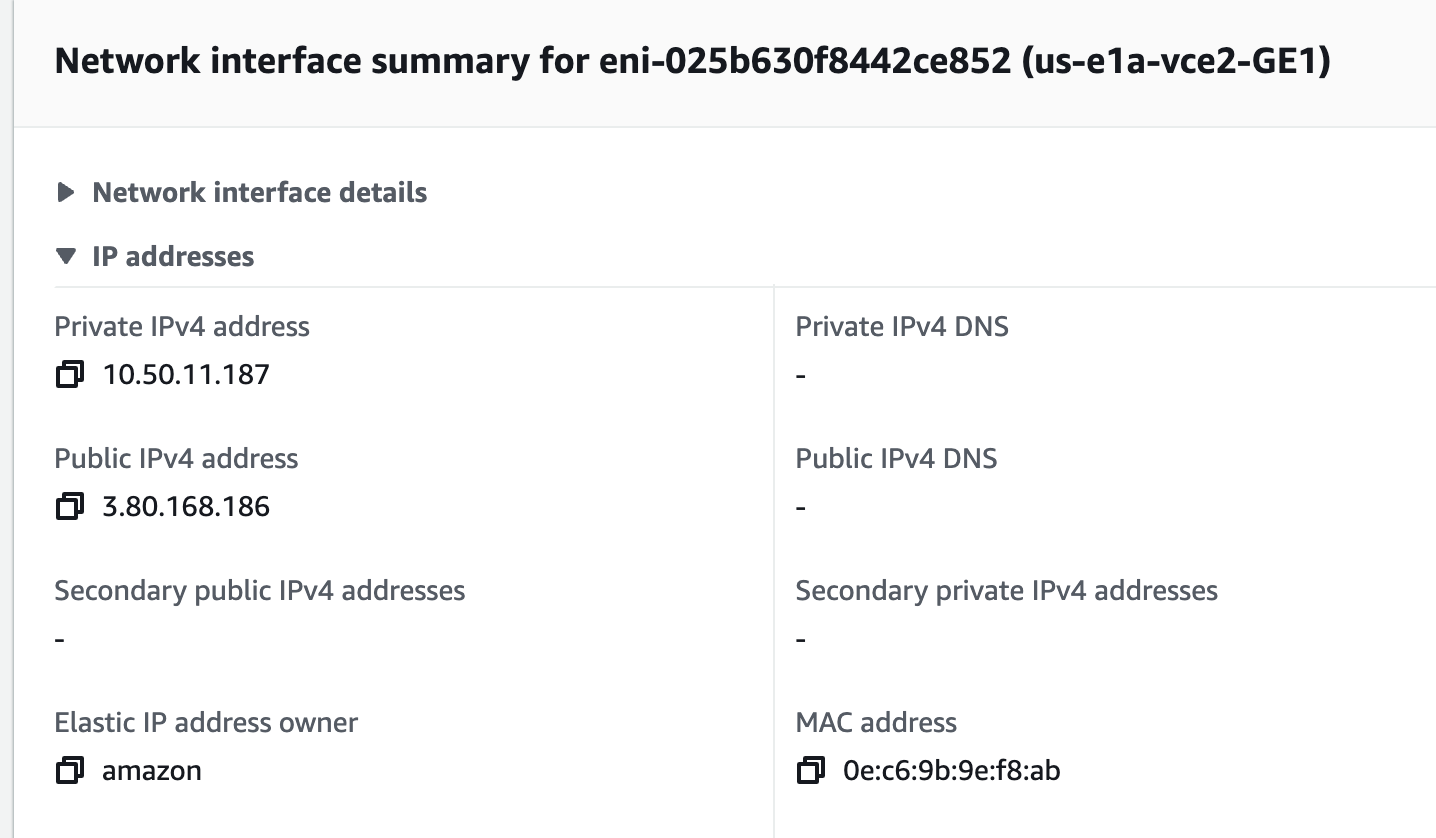Copy the public IPv4 address 3.80.168.186
The image size is (1436, 838).
pyautogui.click(x=69, y=507)
